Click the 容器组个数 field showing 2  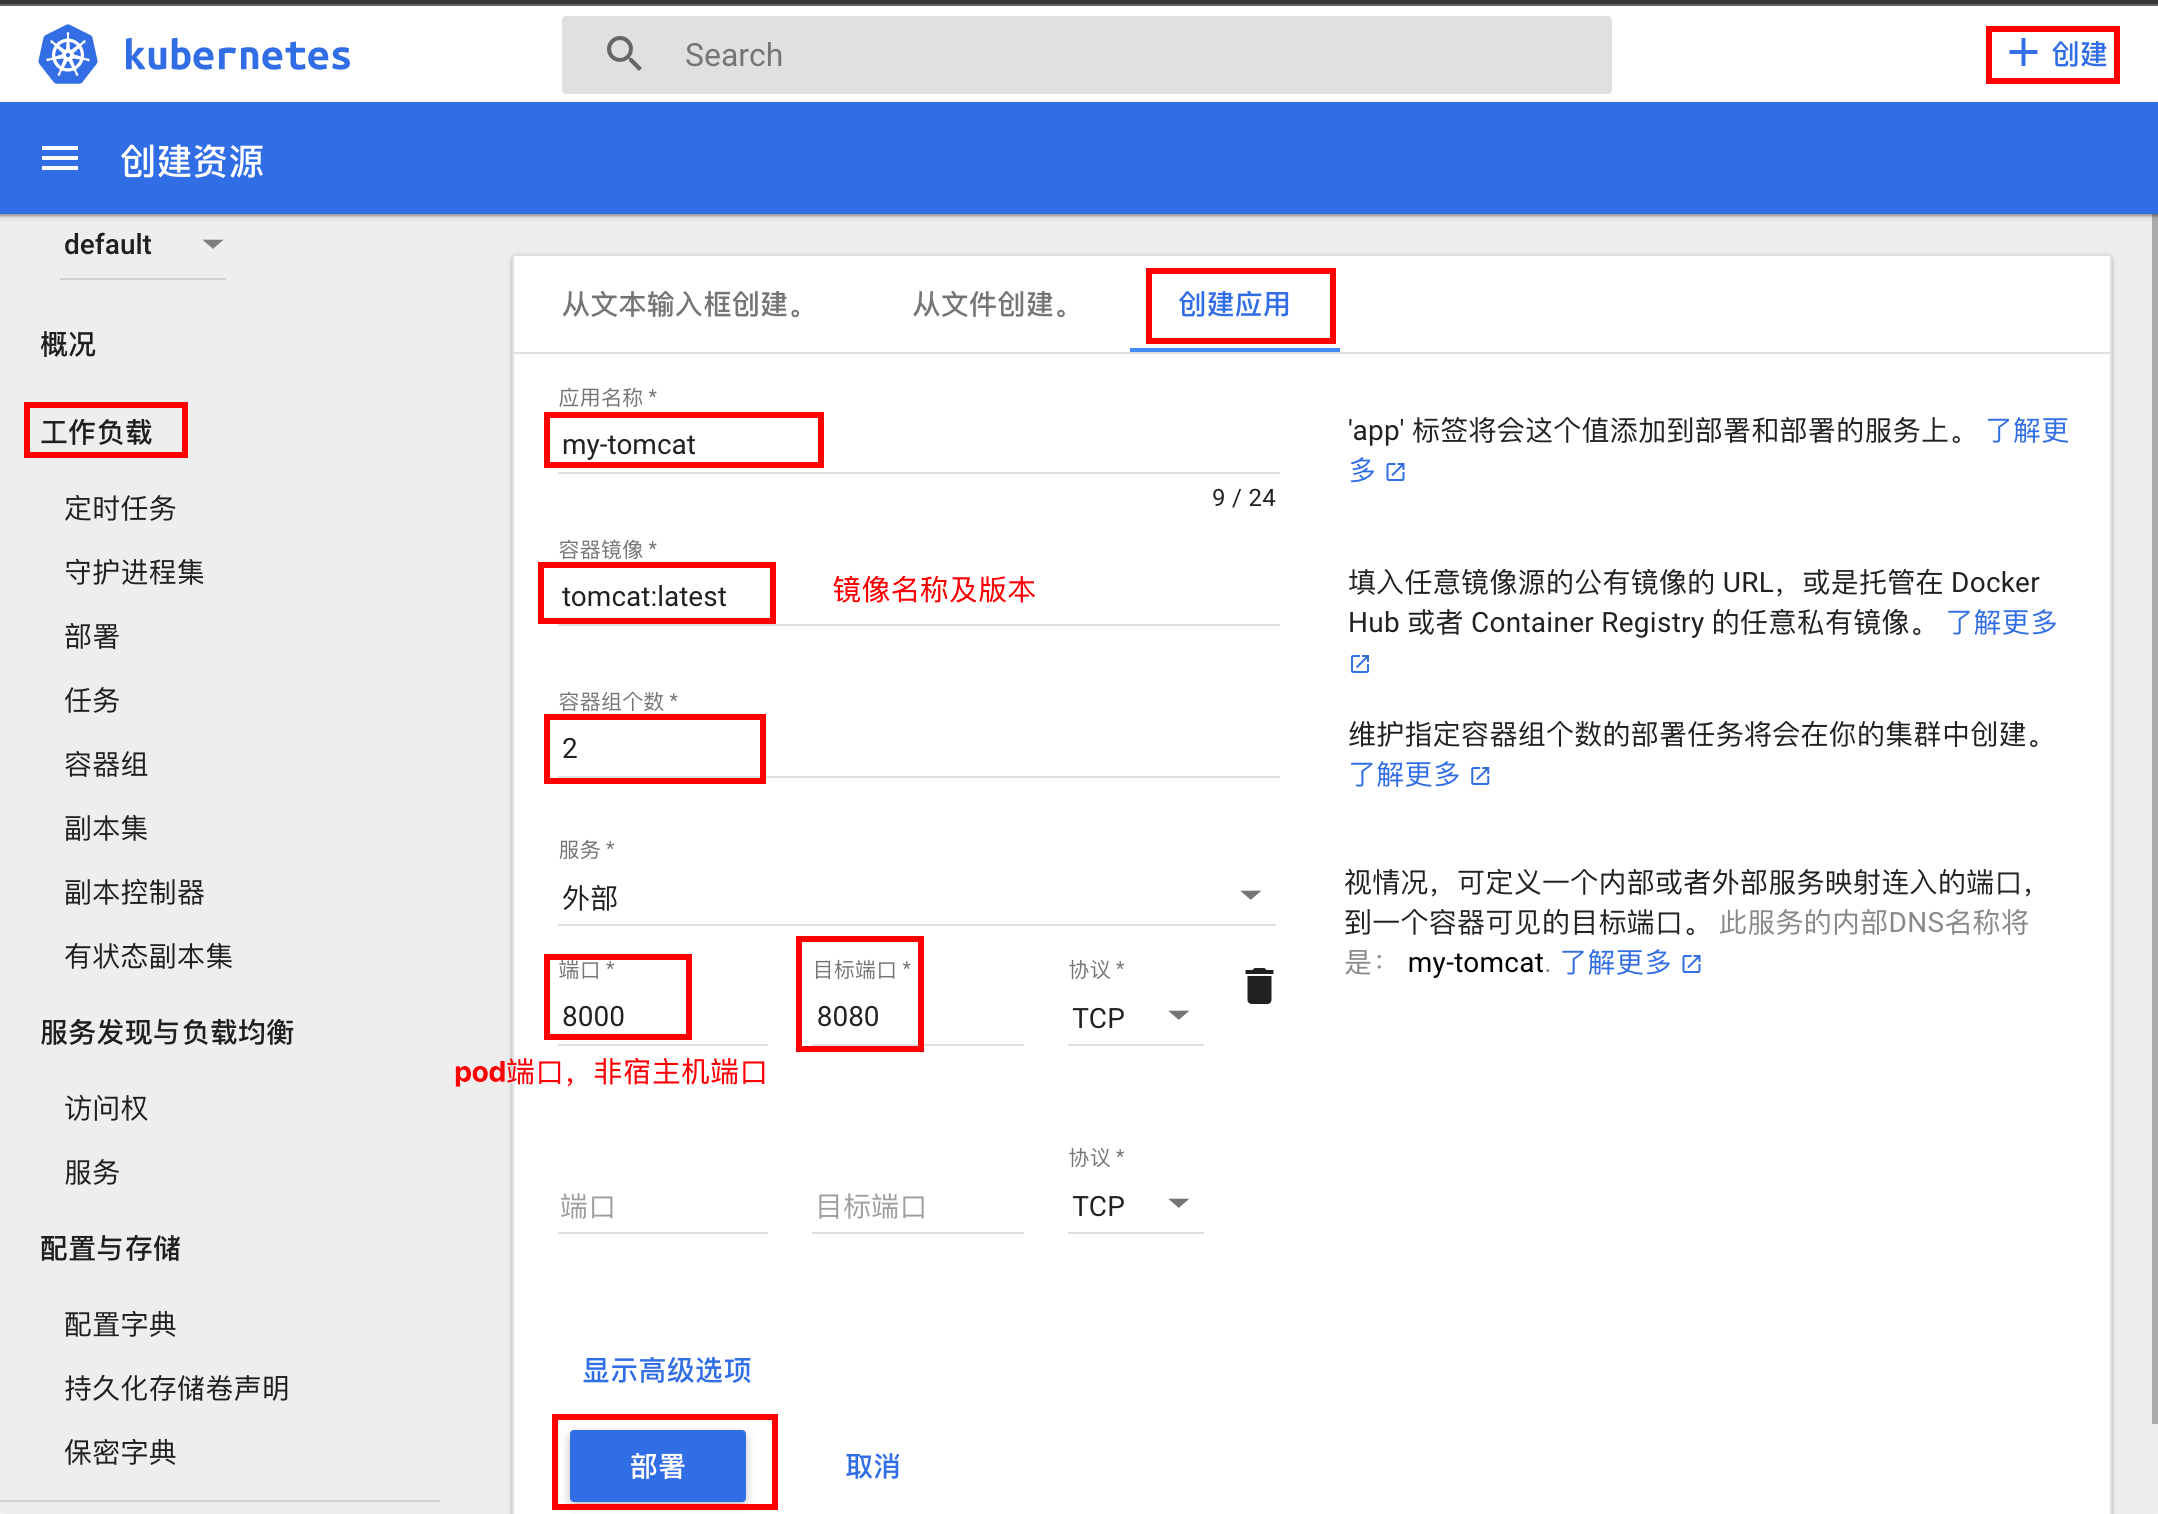(x=917, y=748)
